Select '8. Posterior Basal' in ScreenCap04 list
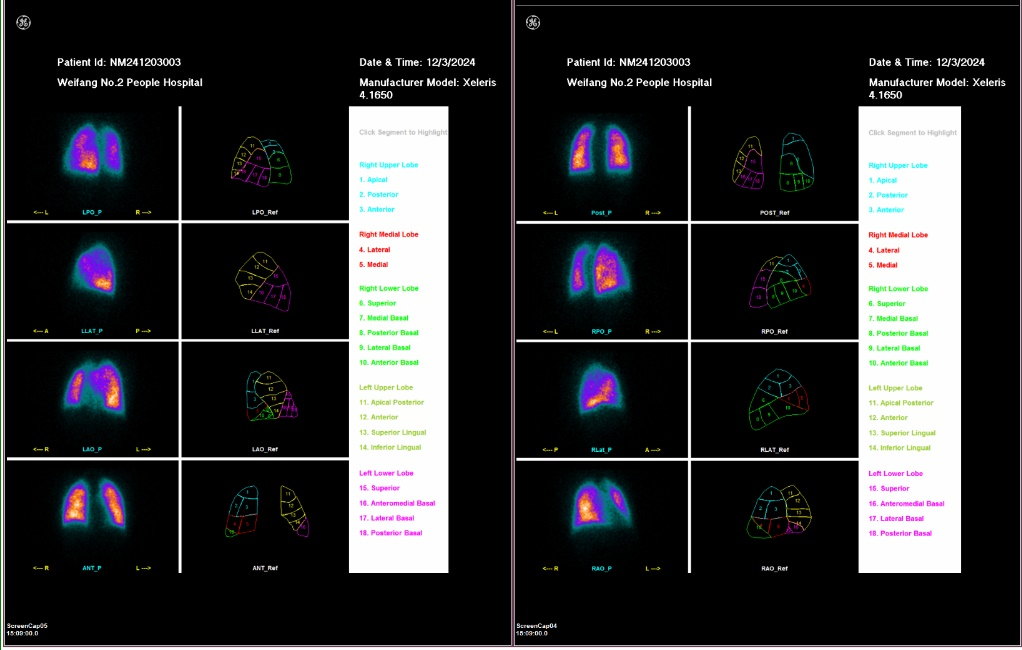 898,333
